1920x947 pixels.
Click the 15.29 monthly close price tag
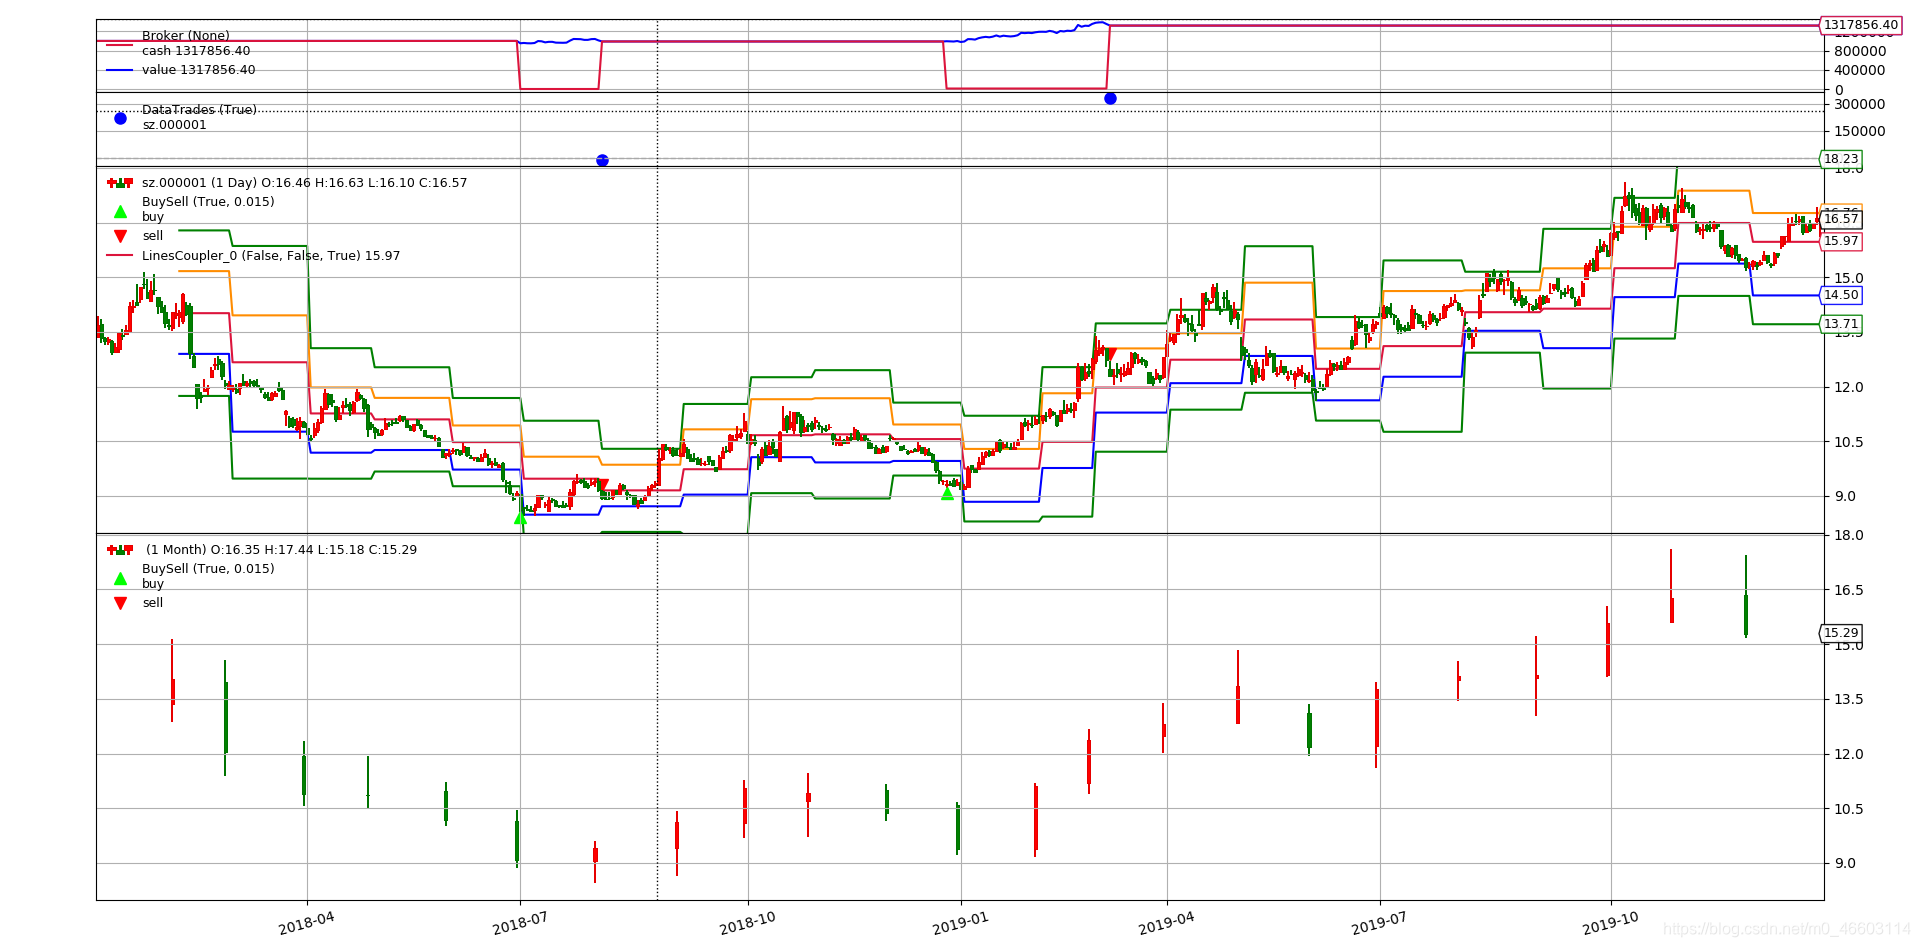click(1843, 633)
